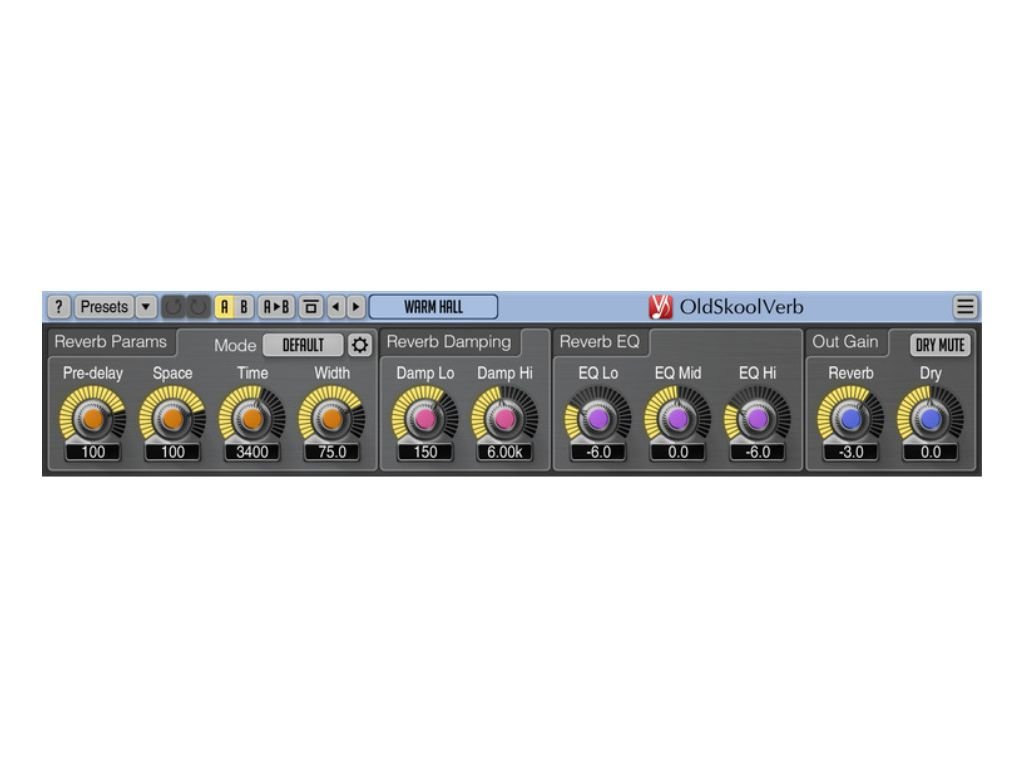Click Time value field 3400
The image size is (1024, 767).
pyautogui.click(x=252, y=451)
